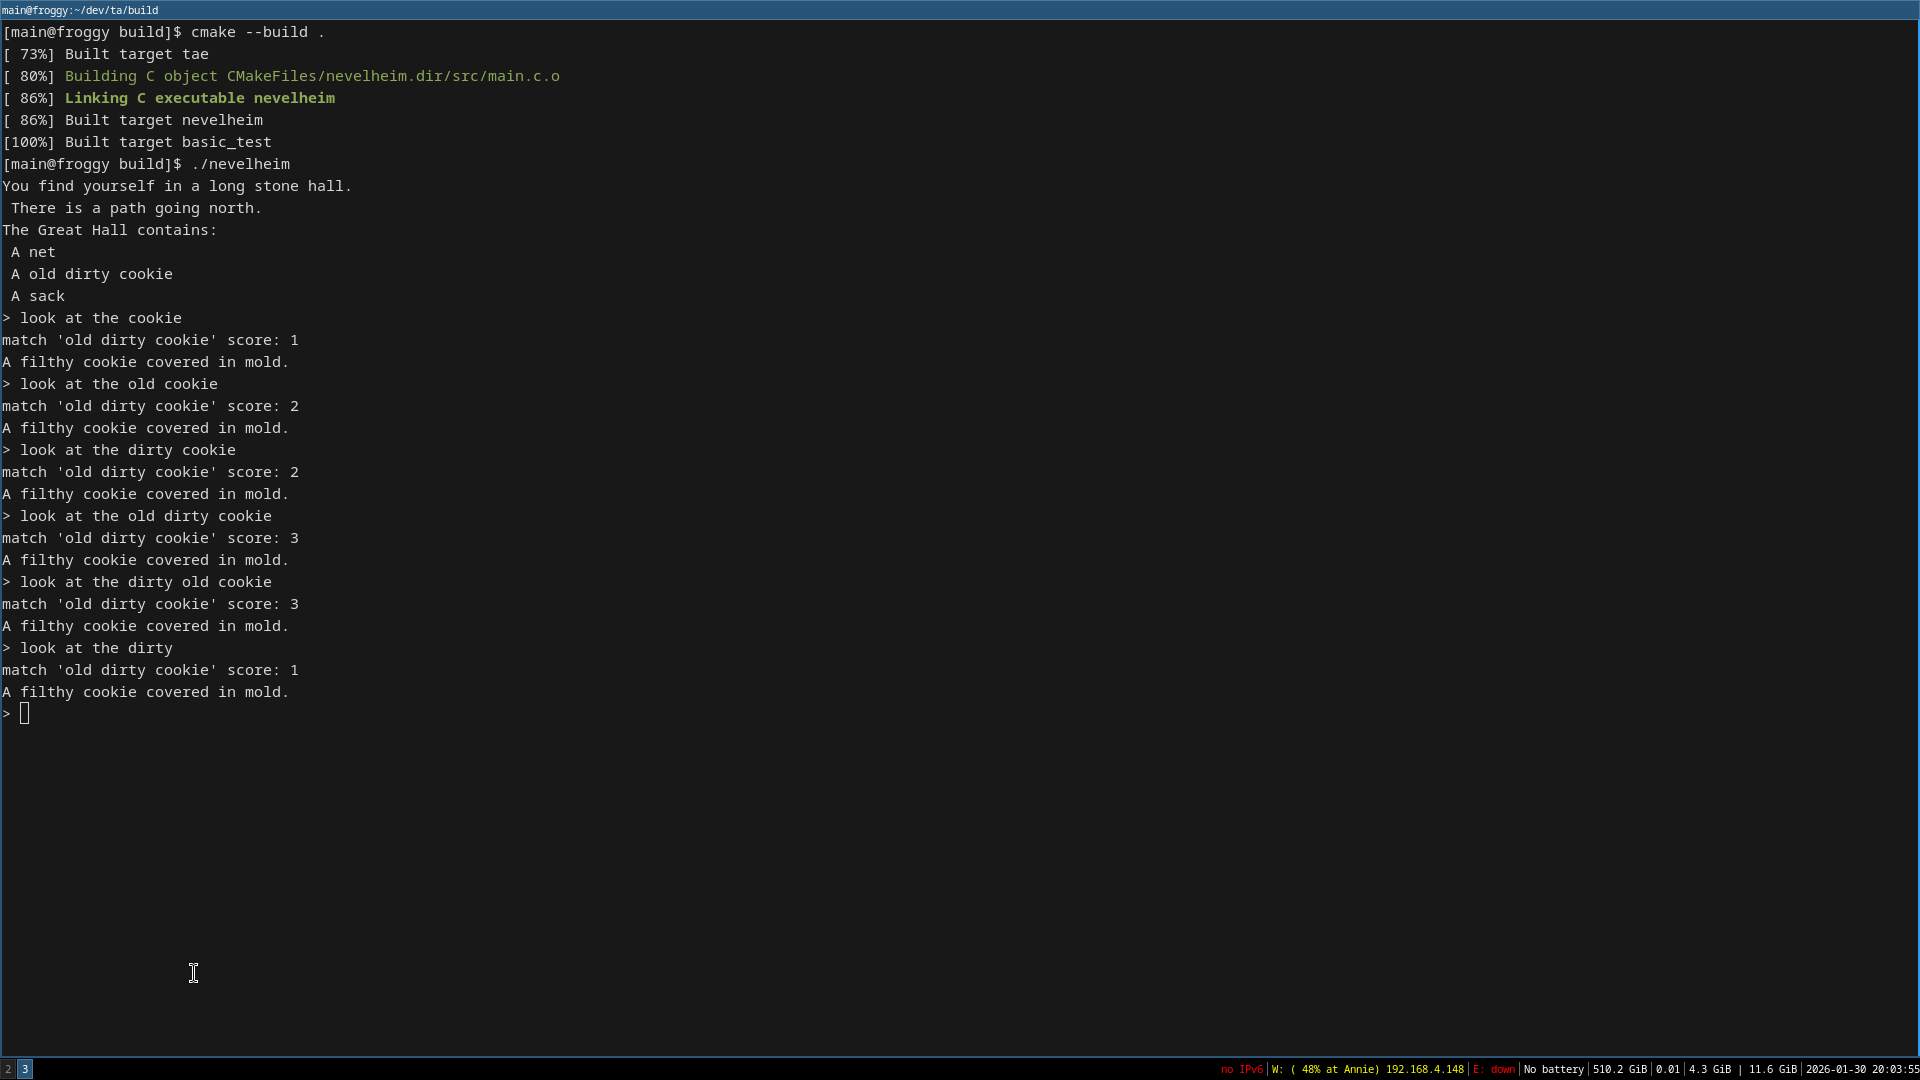Click the 'look at the dirty' input line

[96, 648]
